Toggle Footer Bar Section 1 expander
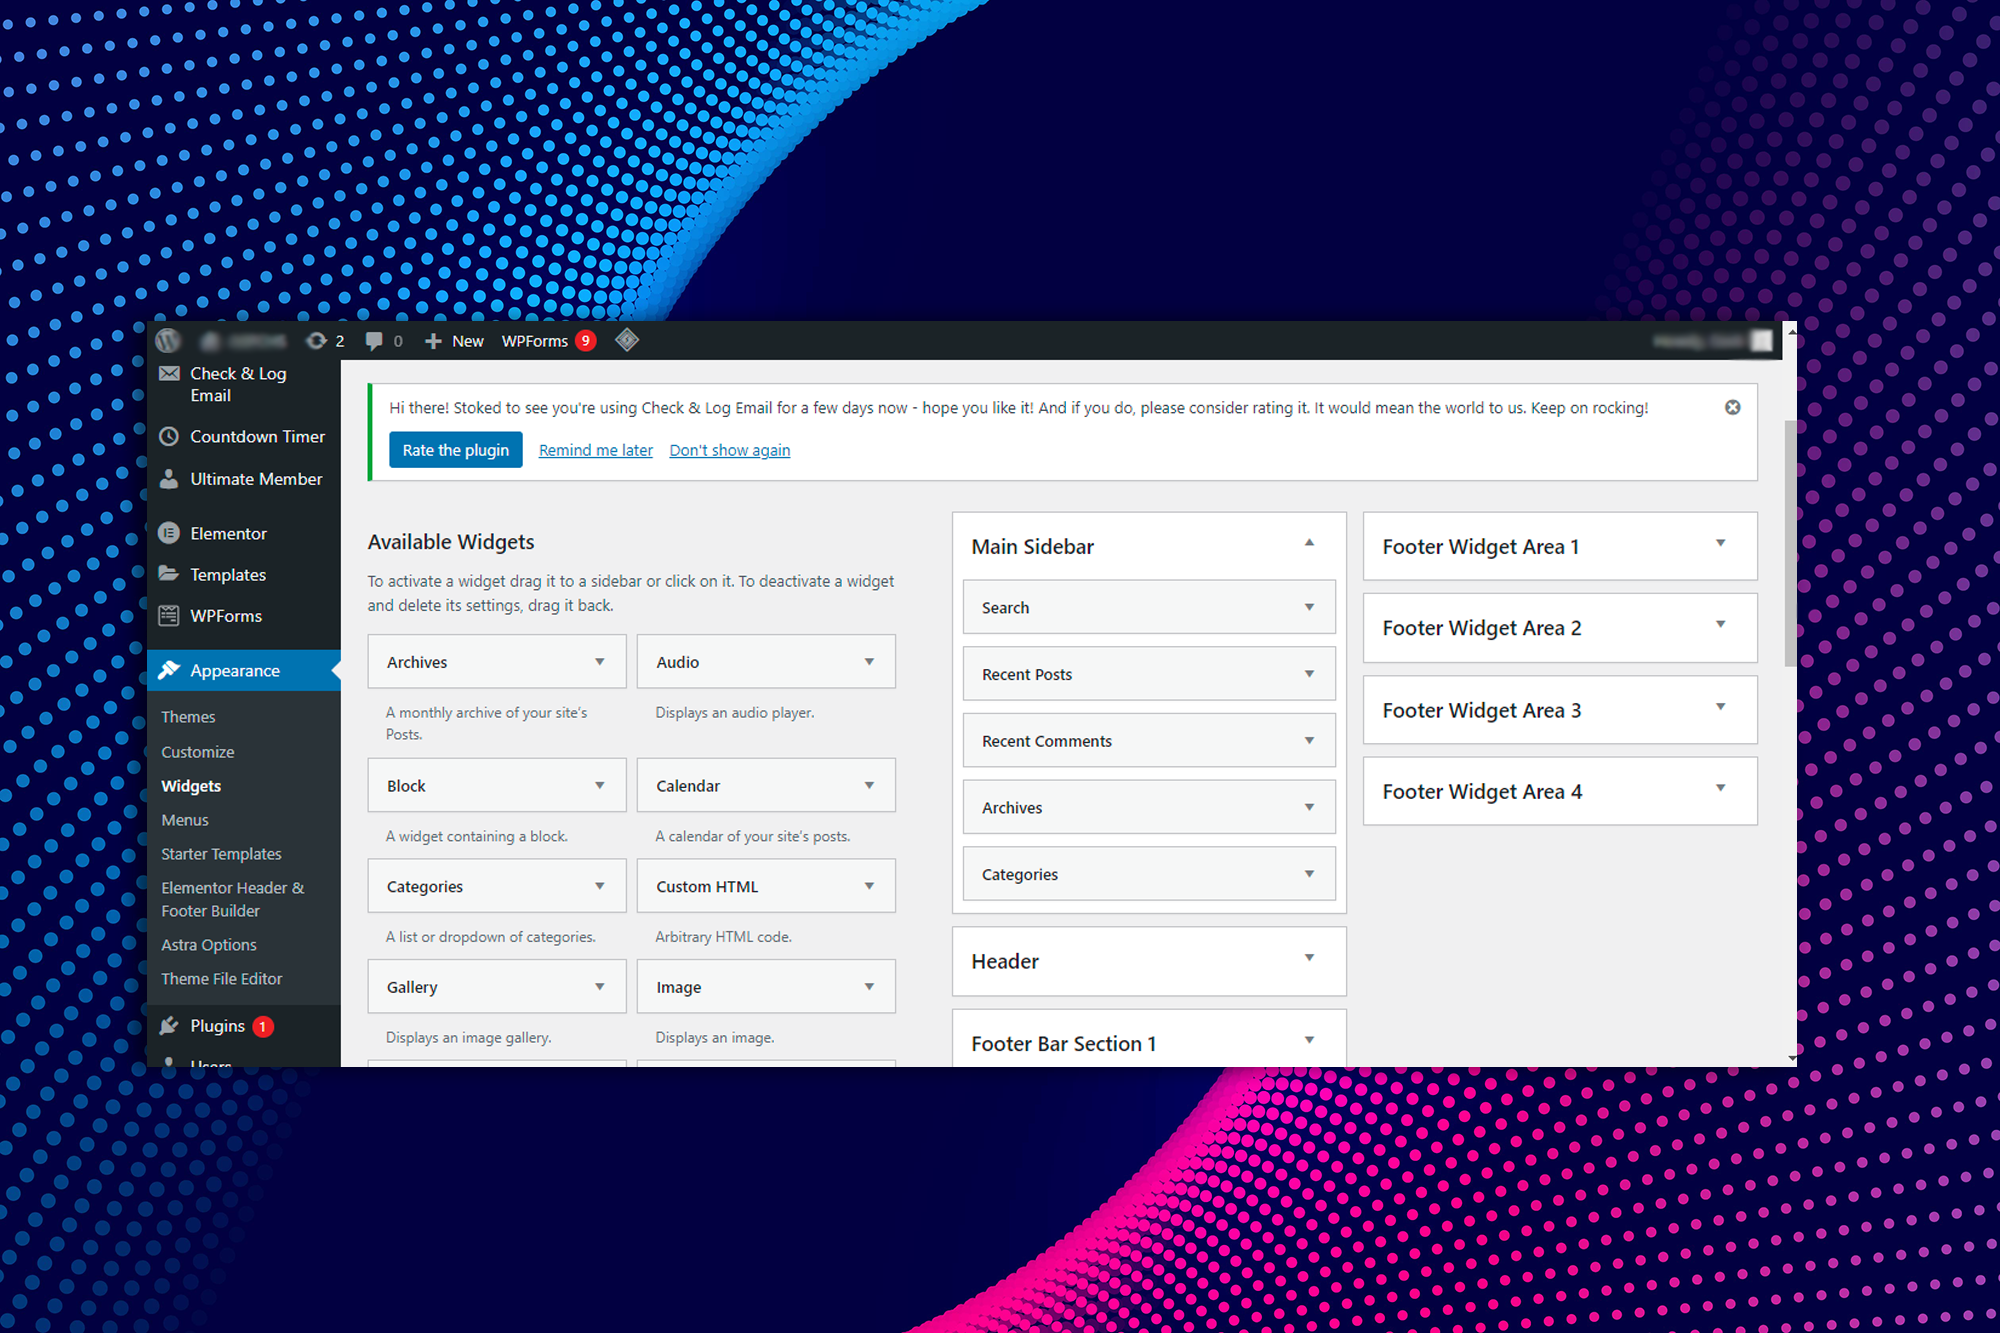 pos(1306,1041)
